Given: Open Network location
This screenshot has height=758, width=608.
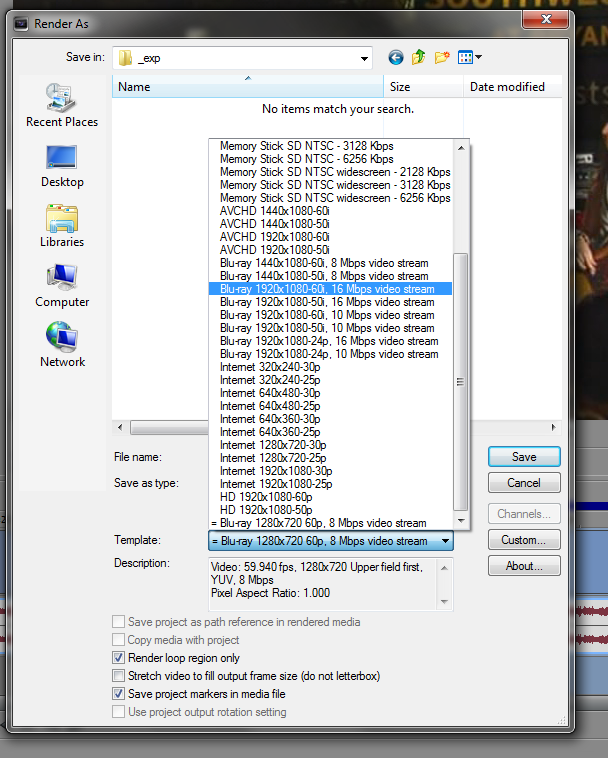Looking at the screenshot, I should 62,345.
